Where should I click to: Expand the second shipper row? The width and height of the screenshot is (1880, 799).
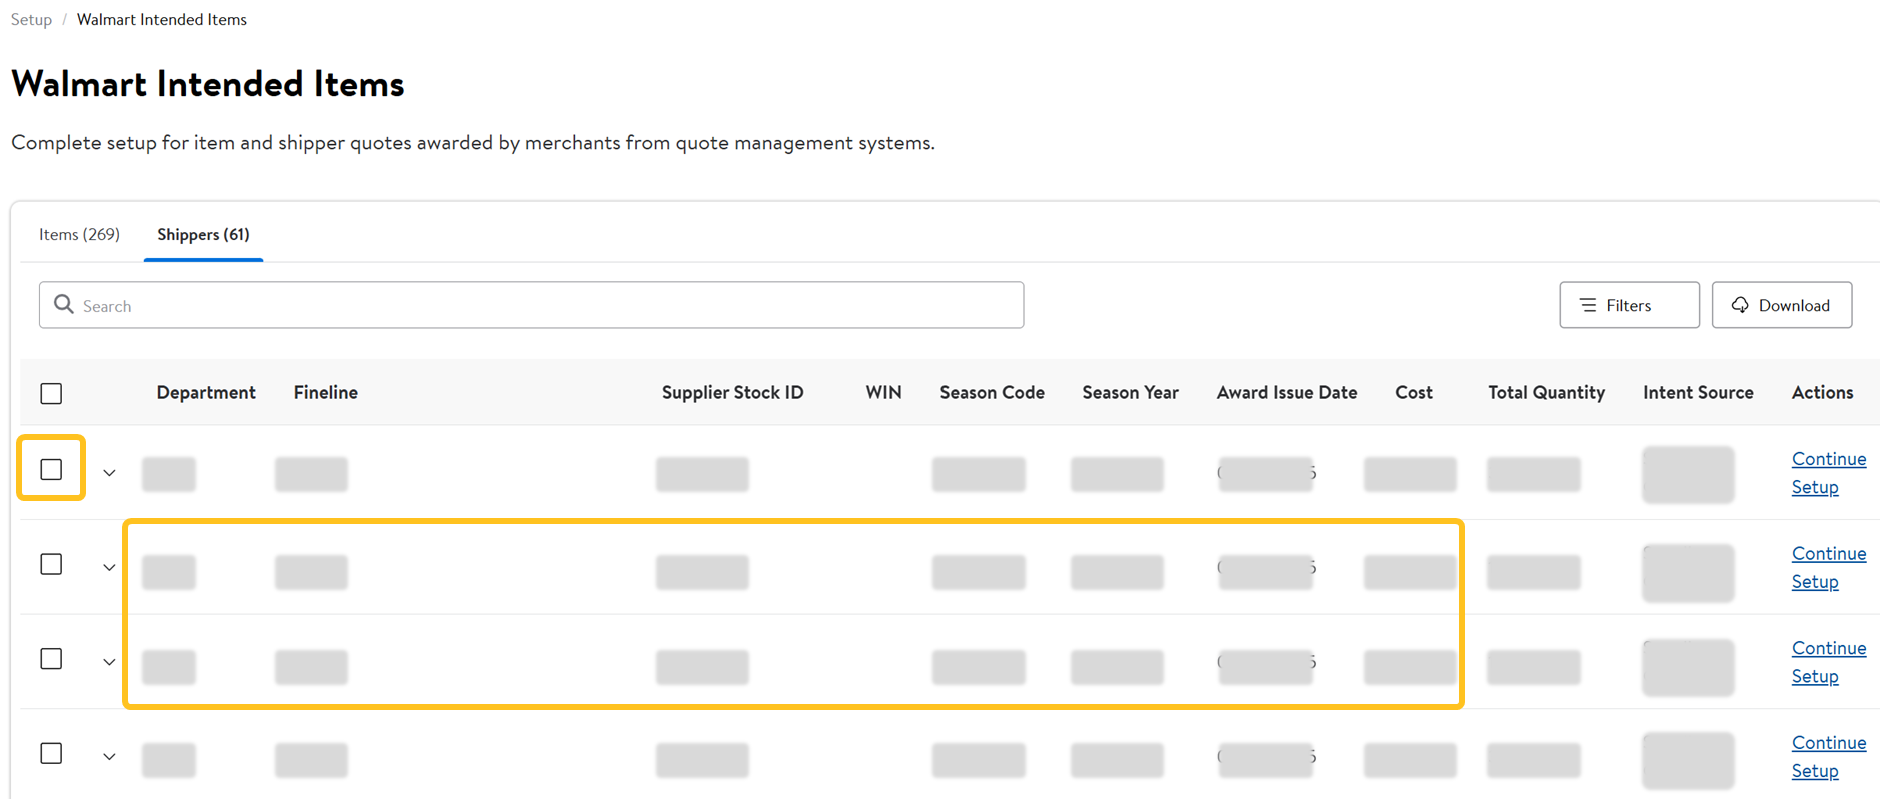[109, 567]
